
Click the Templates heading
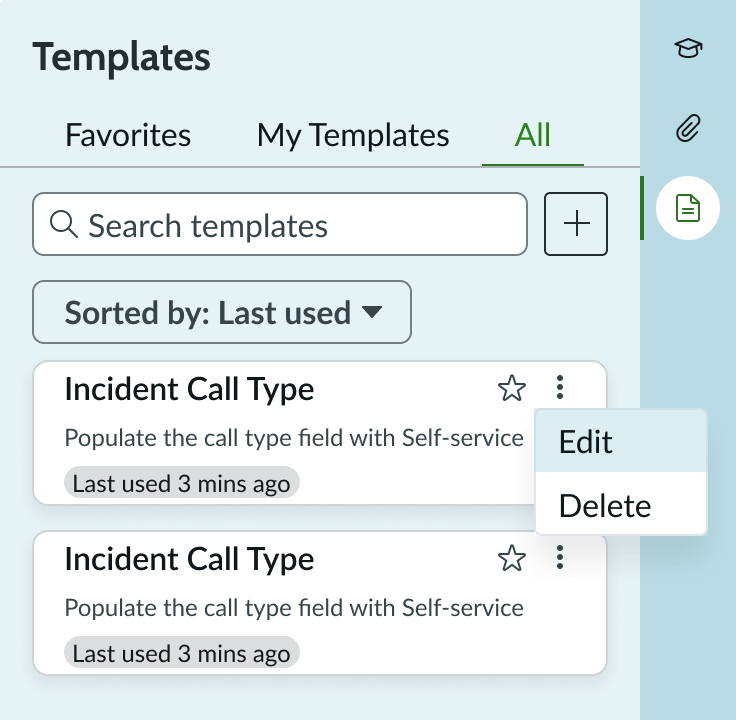click(x=122, y=57)
